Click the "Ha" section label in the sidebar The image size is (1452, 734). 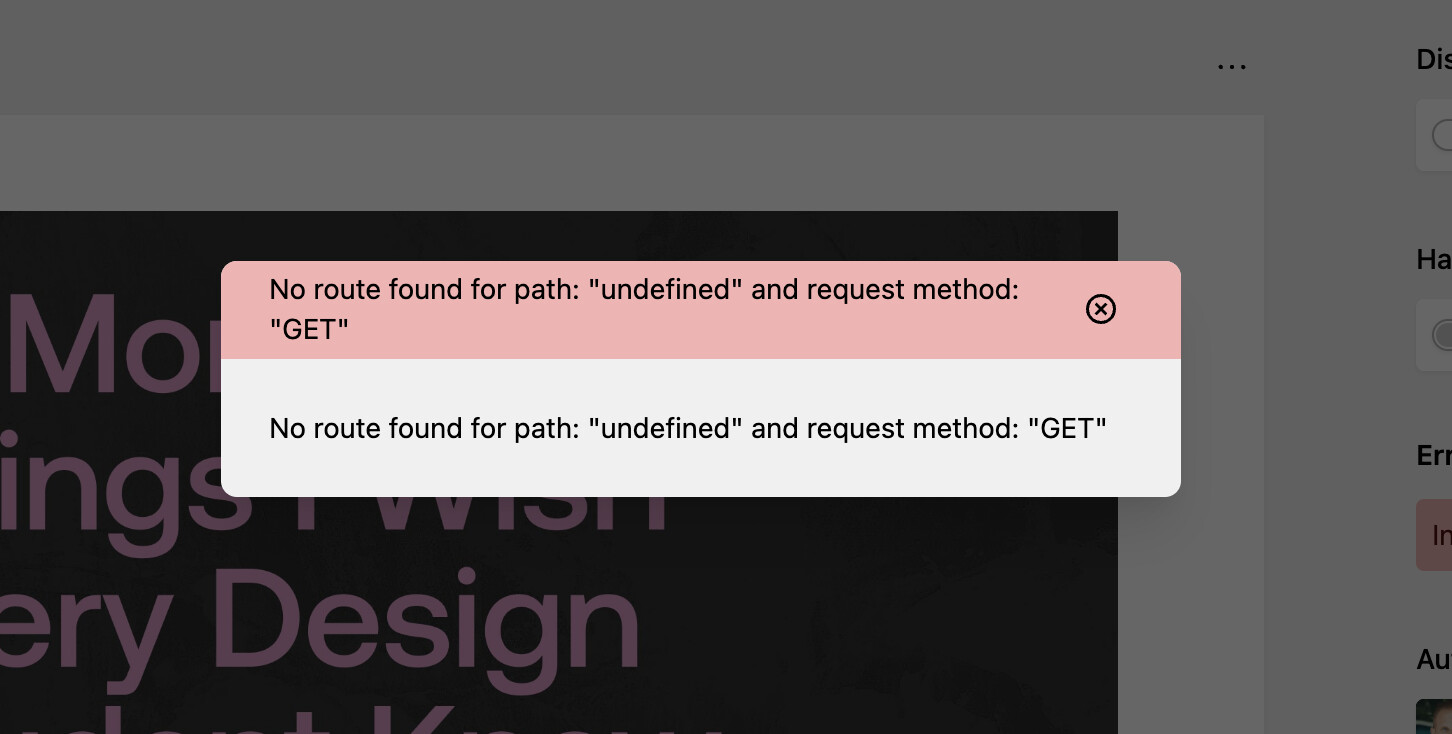point(1434,260)
